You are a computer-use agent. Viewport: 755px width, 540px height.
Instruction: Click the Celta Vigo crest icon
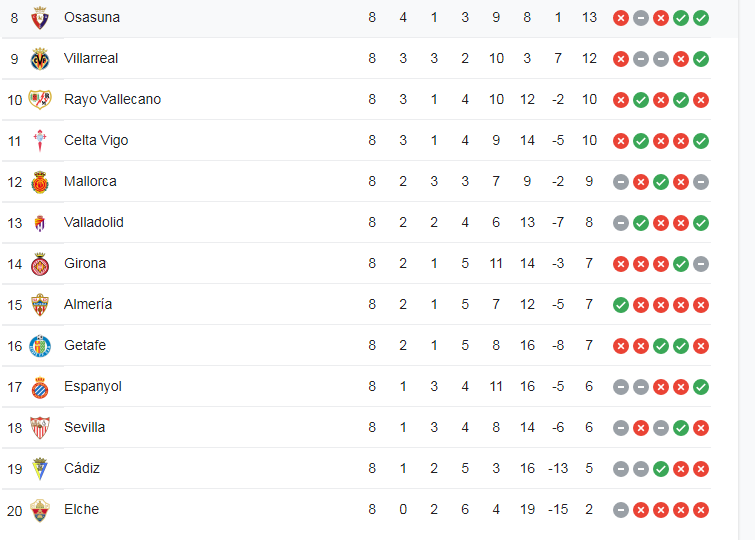tap(40, 141)
